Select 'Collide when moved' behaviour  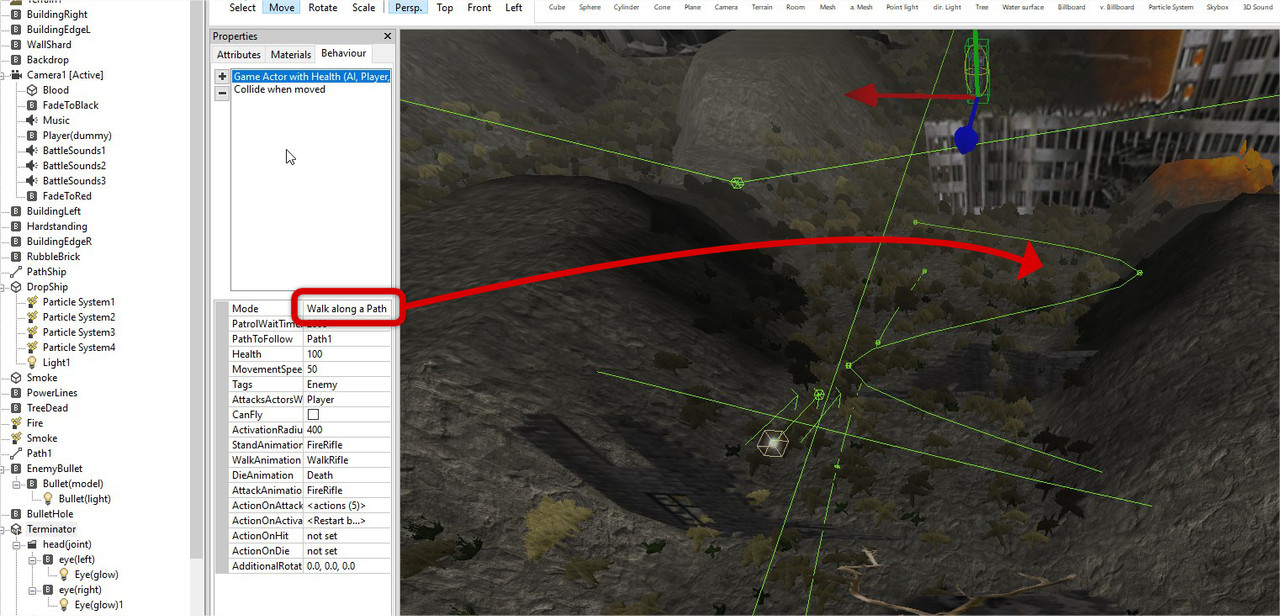(279, 89)
